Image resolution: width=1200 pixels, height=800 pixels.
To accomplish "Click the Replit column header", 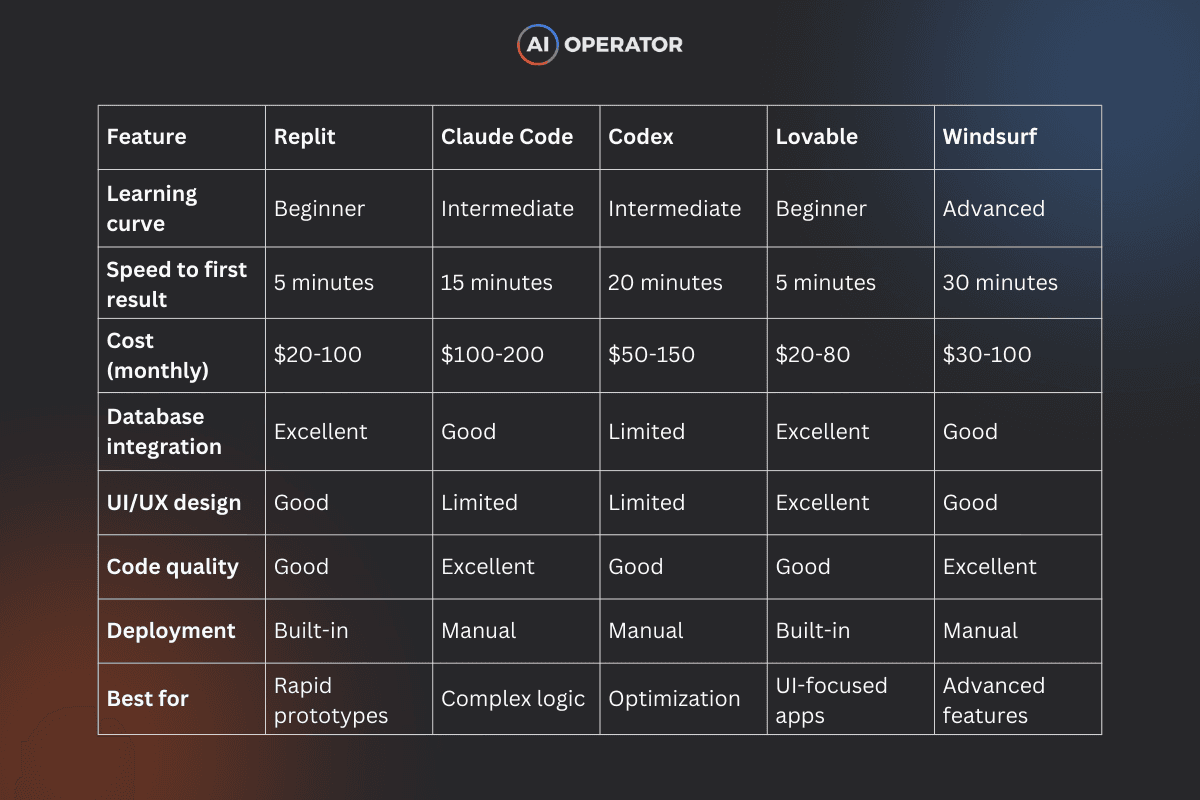I will 305,137.
